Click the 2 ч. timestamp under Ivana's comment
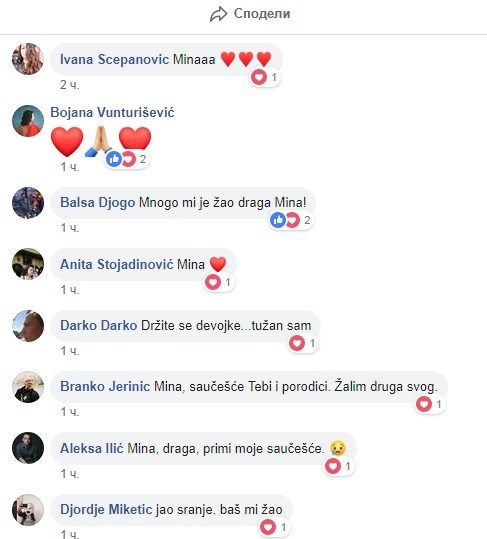The width and height of the screenshot is (487, 539). (69, 85)
